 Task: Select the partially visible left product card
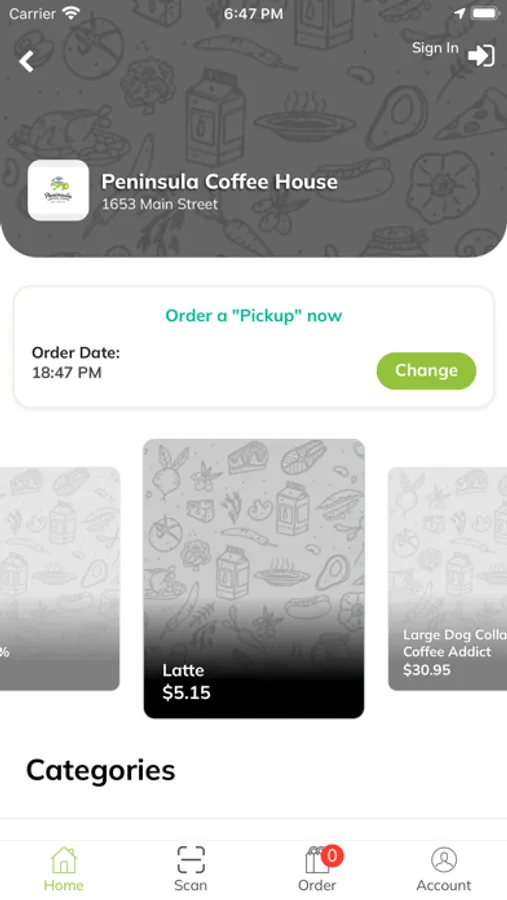60,579
